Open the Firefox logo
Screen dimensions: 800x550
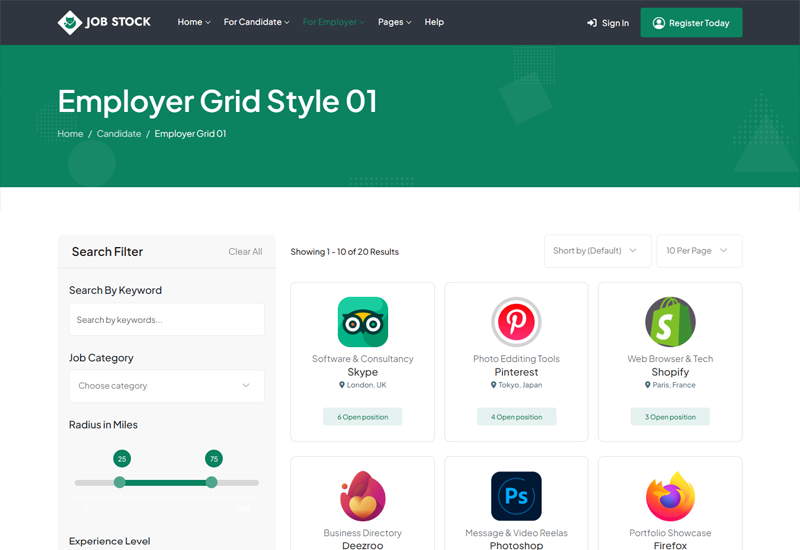point(670,496)
